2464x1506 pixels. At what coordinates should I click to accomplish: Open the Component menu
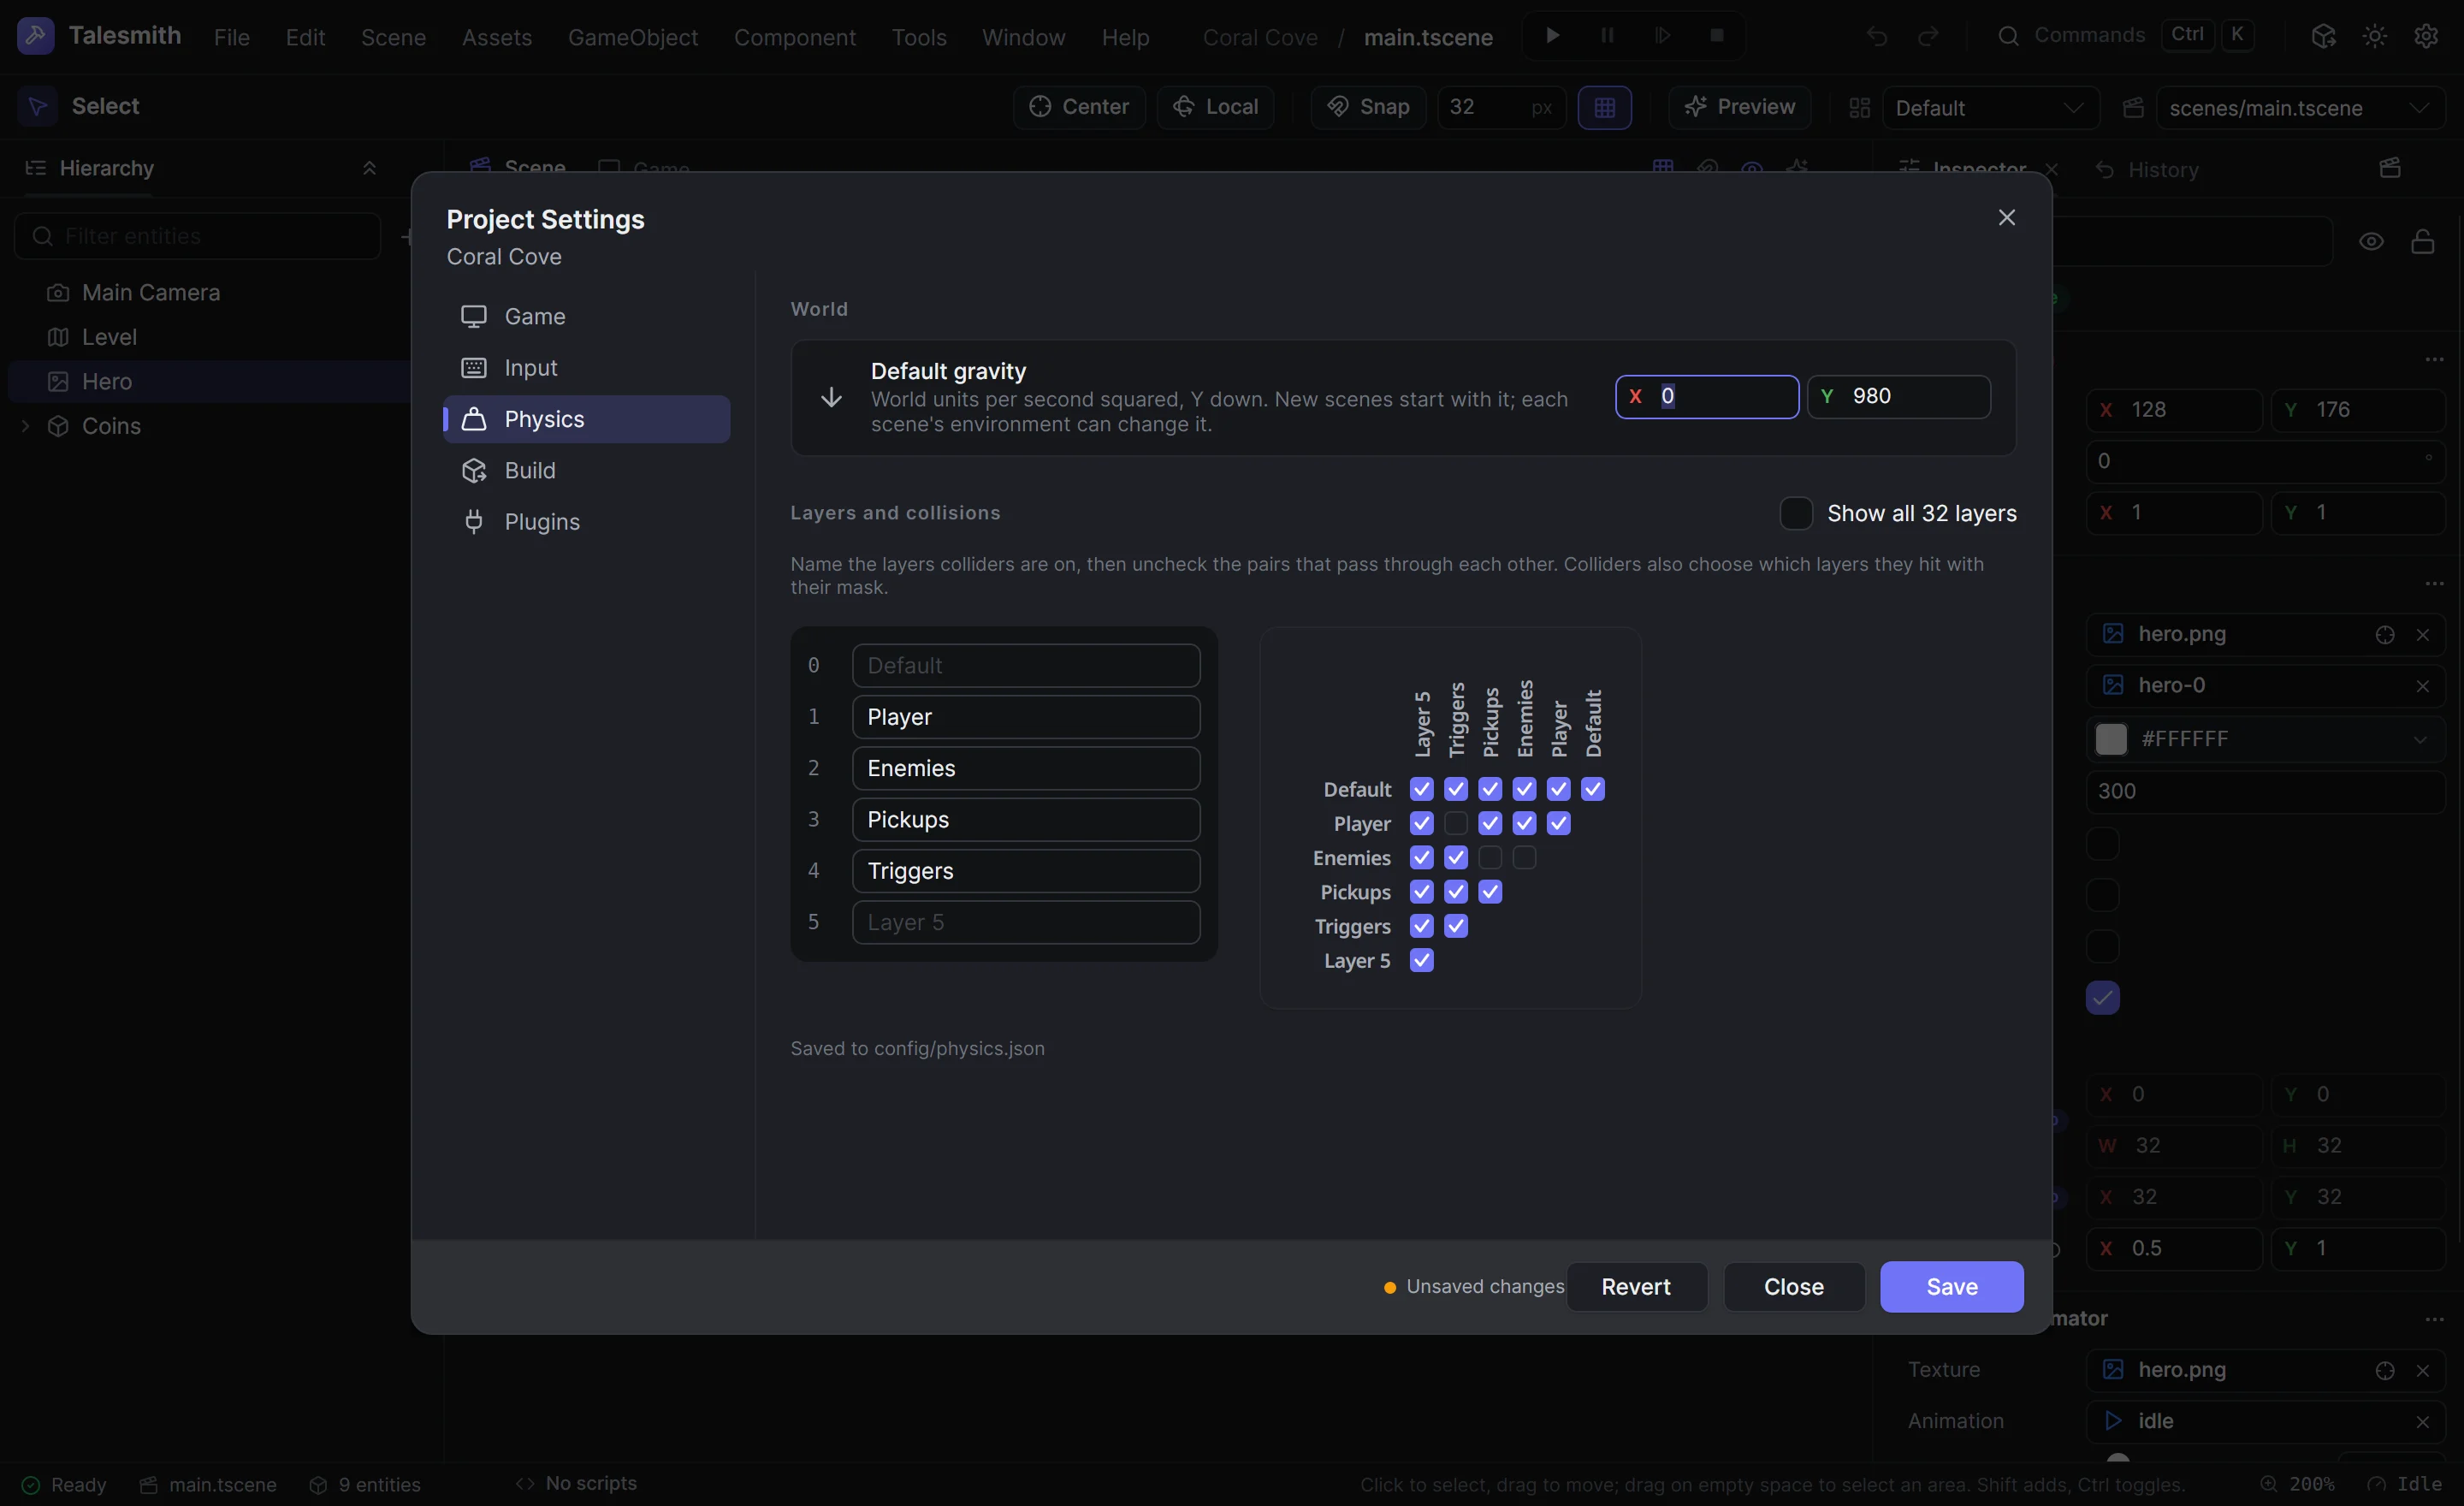pyautogui.click(x=795, y=37)
